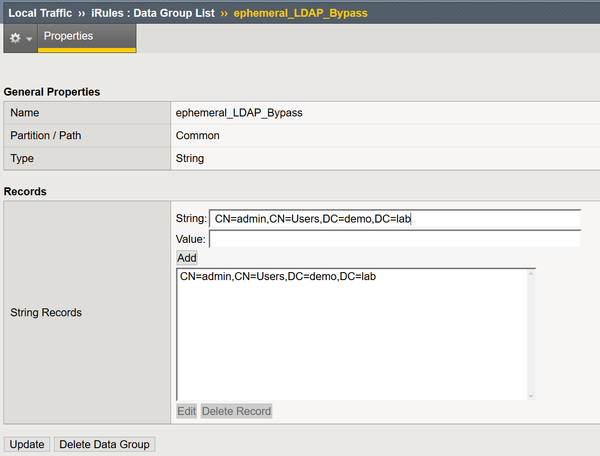This screenshot has height=456, width=600.
Task: Click the Edit button below the records
Action: coord(186,411)
